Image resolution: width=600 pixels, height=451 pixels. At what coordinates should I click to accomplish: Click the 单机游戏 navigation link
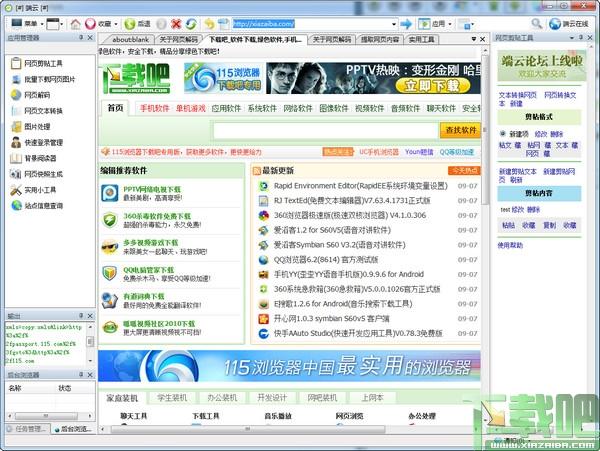pos(191,108)
